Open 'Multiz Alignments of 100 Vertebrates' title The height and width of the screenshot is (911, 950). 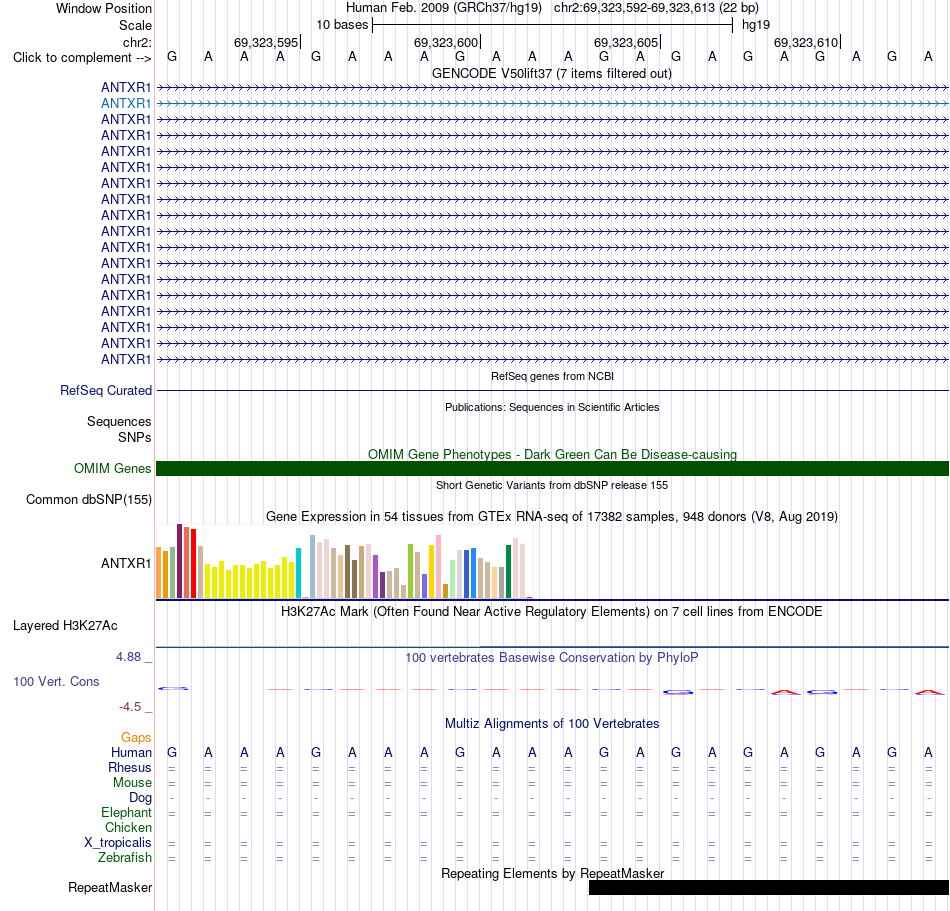pyautogui.click(x=552, y=724)
